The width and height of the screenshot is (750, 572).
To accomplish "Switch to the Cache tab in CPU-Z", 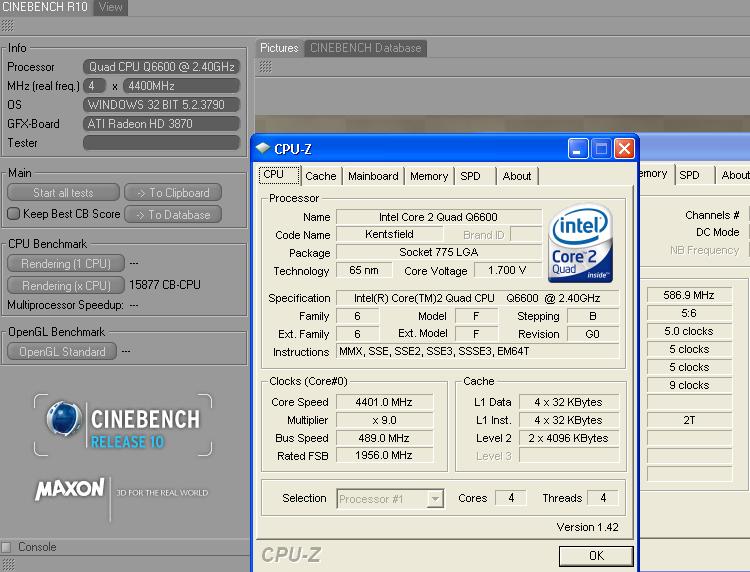I will pos(321,176).
